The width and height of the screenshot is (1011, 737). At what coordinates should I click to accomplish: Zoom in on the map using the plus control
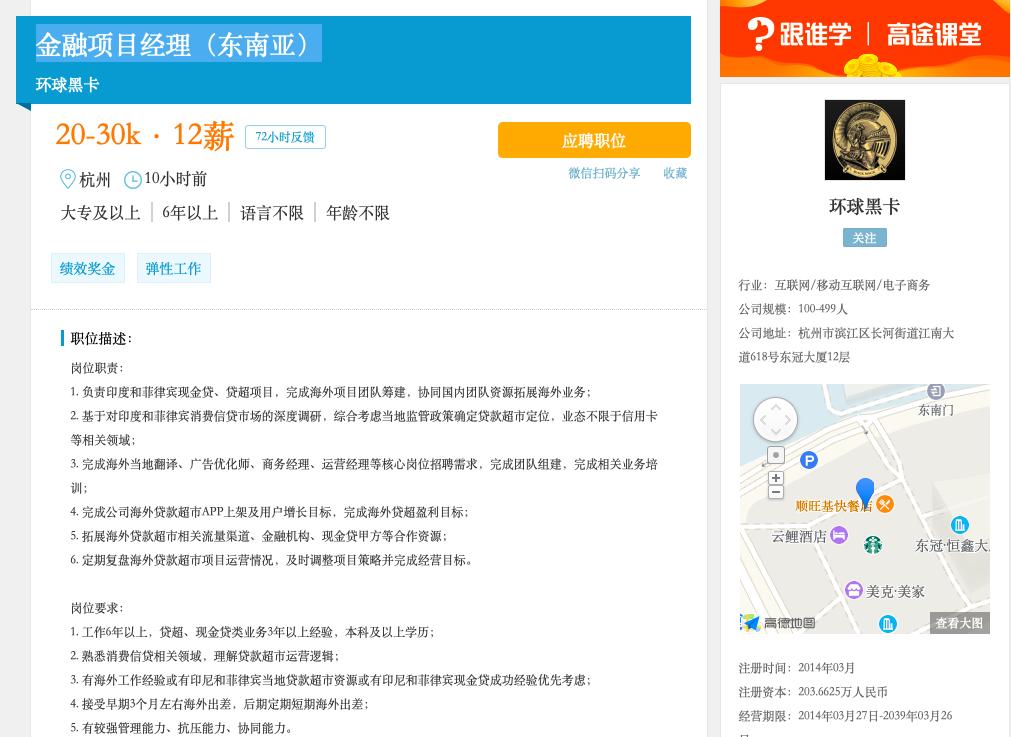(x=776, y=478)
